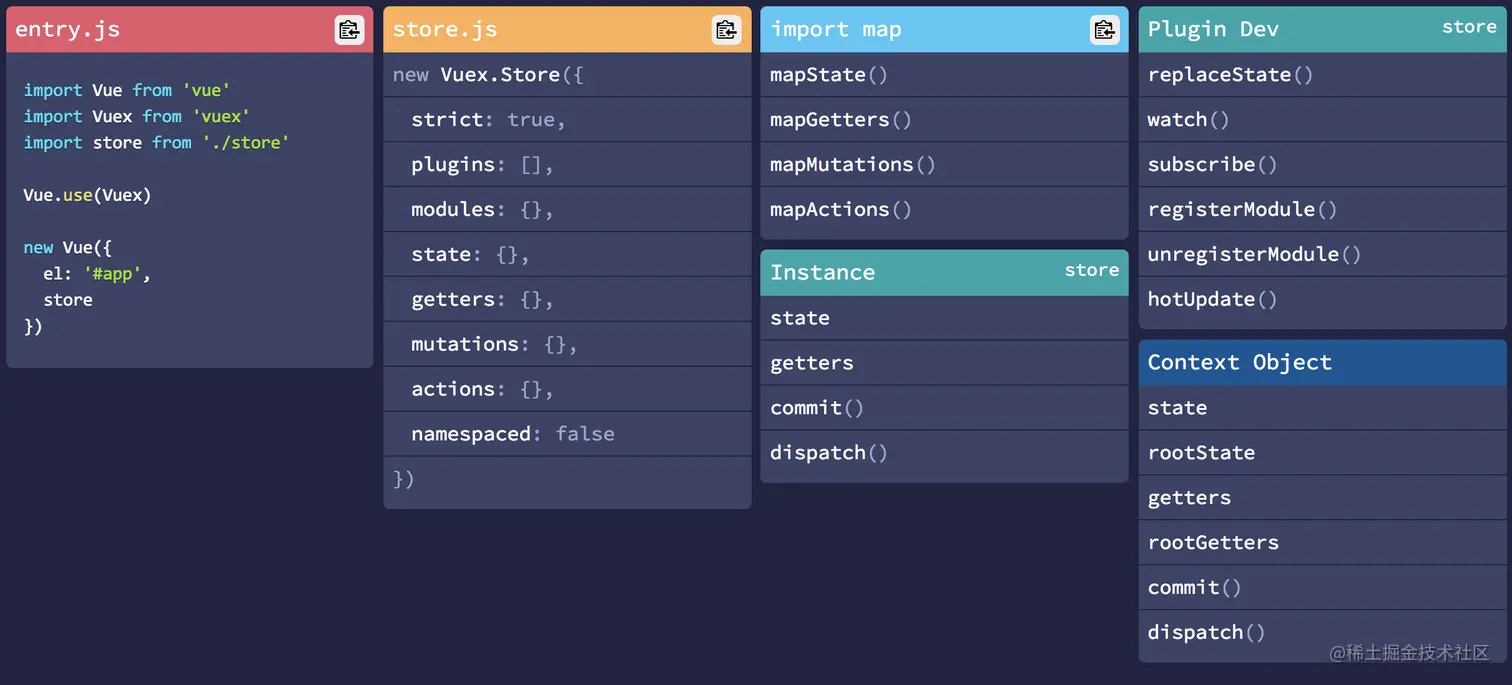Open the store.js card header

pos(567,30)
